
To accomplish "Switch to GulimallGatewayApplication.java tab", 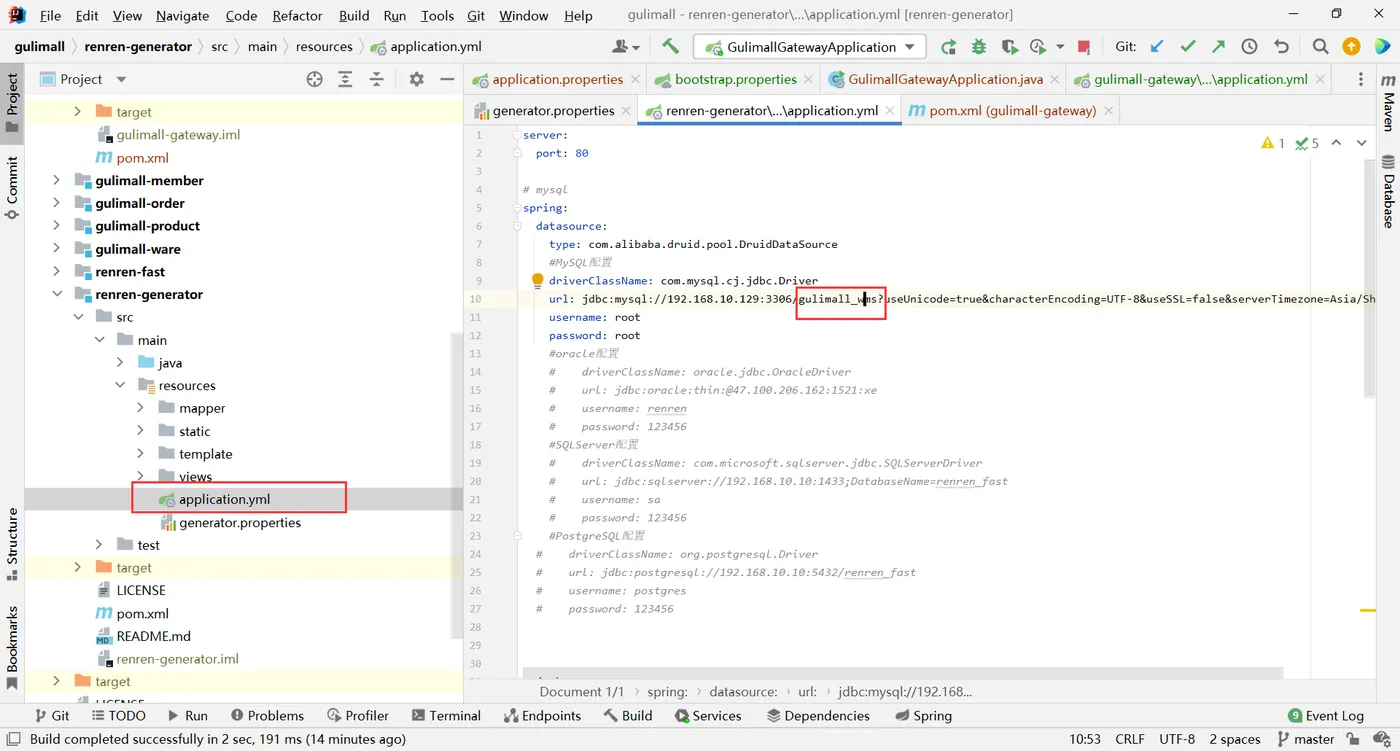I will pos(945,79).
